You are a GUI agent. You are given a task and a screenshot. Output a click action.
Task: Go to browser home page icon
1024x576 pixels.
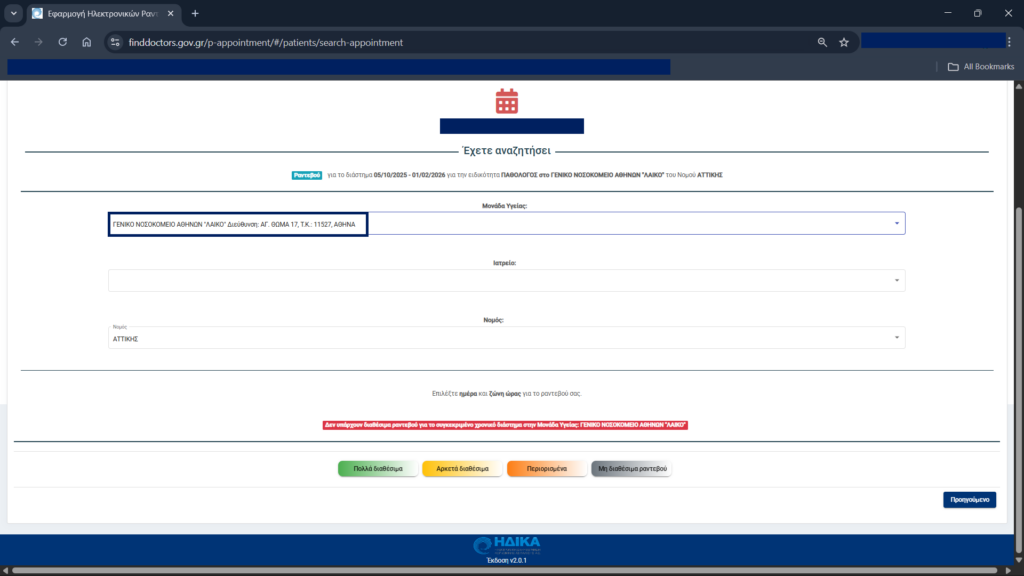(x=87, y=42)
